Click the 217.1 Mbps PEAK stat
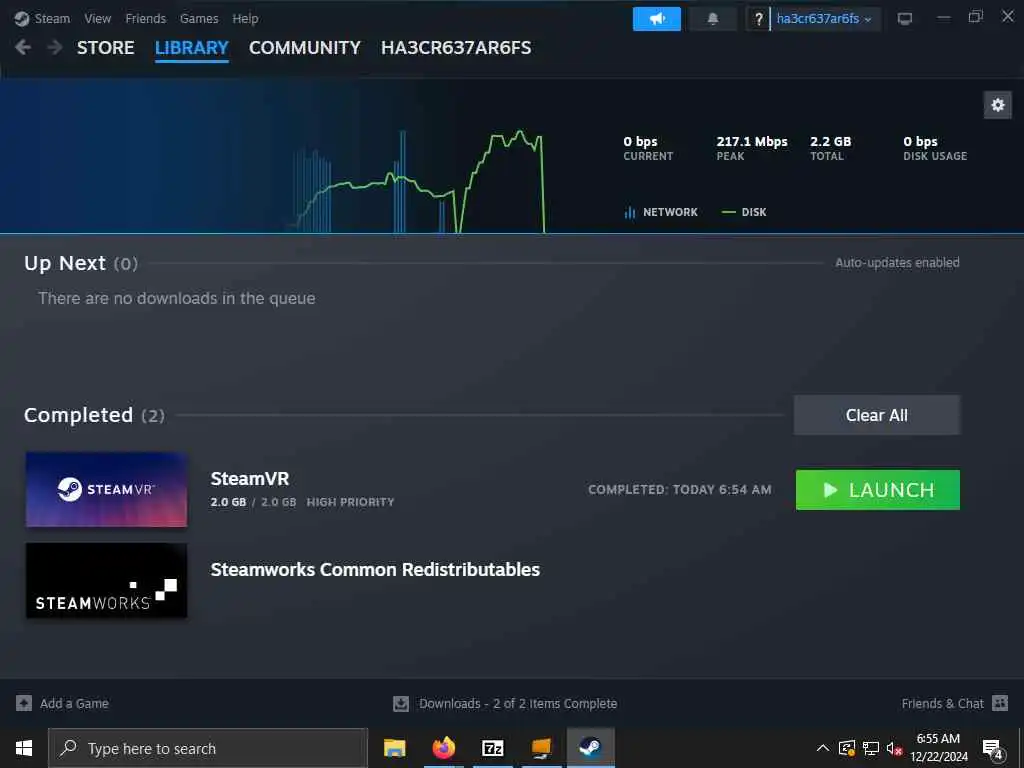This screenshot has width=1024, height=768. (752, 148)
